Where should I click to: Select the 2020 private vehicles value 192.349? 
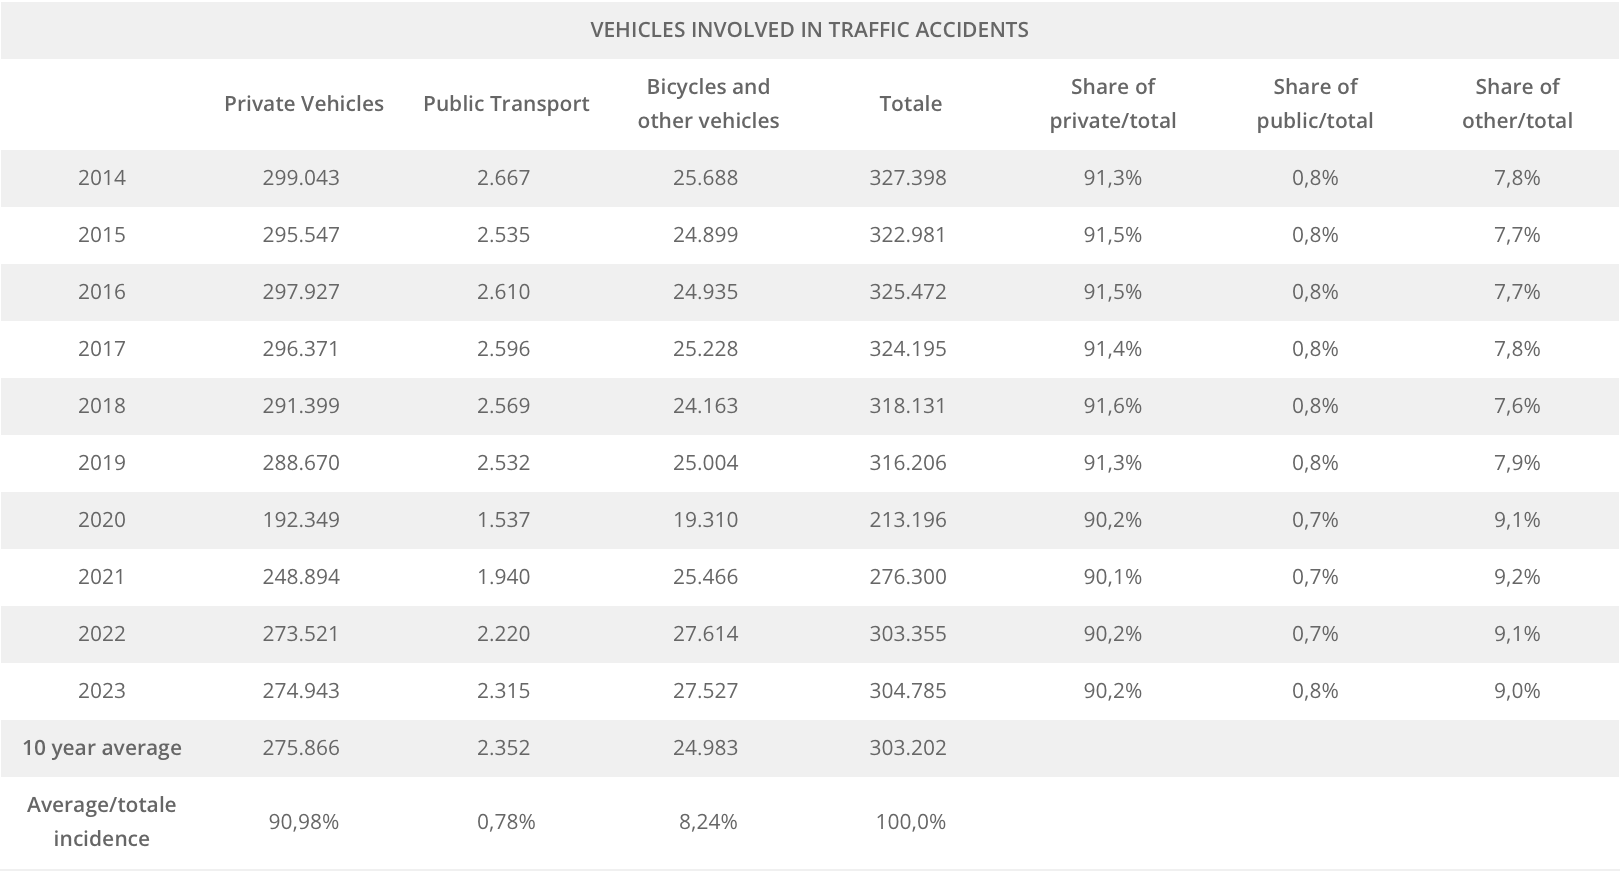(301, 520)
